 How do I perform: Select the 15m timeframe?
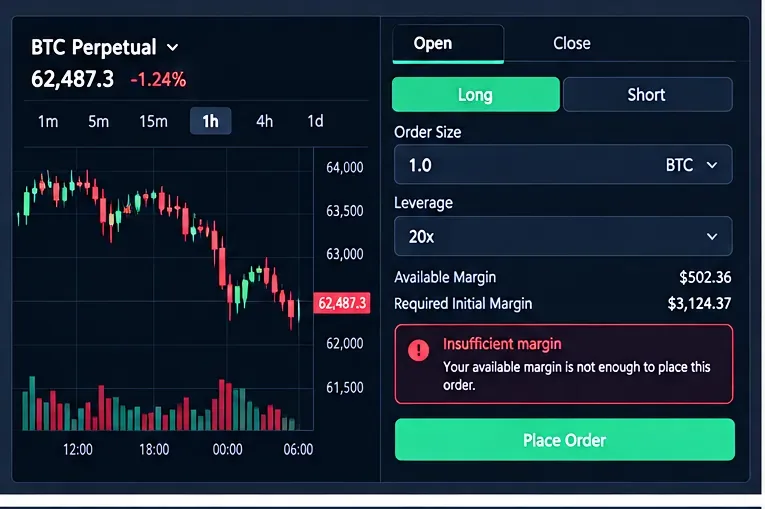point(153,121)
